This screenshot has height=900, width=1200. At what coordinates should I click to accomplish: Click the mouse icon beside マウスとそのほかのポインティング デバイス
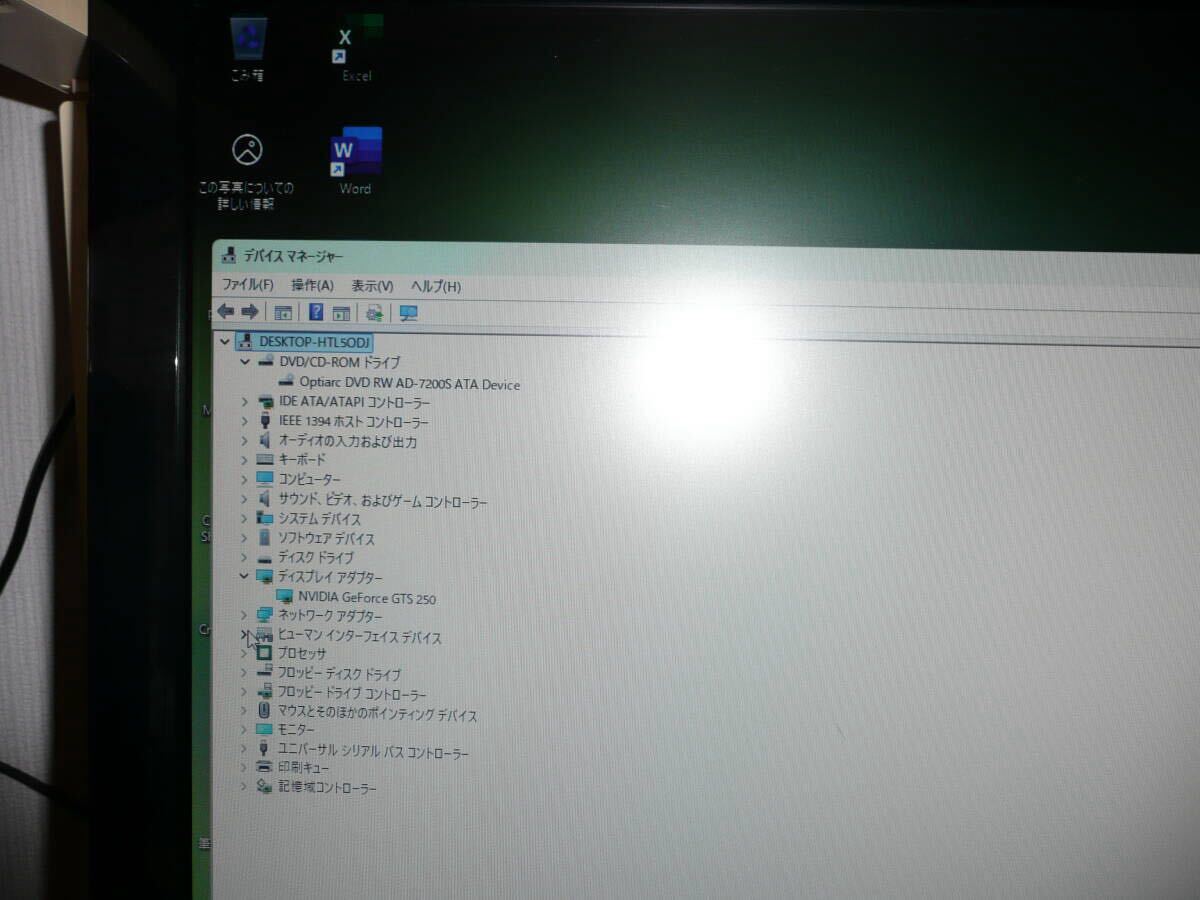[264, 713]
